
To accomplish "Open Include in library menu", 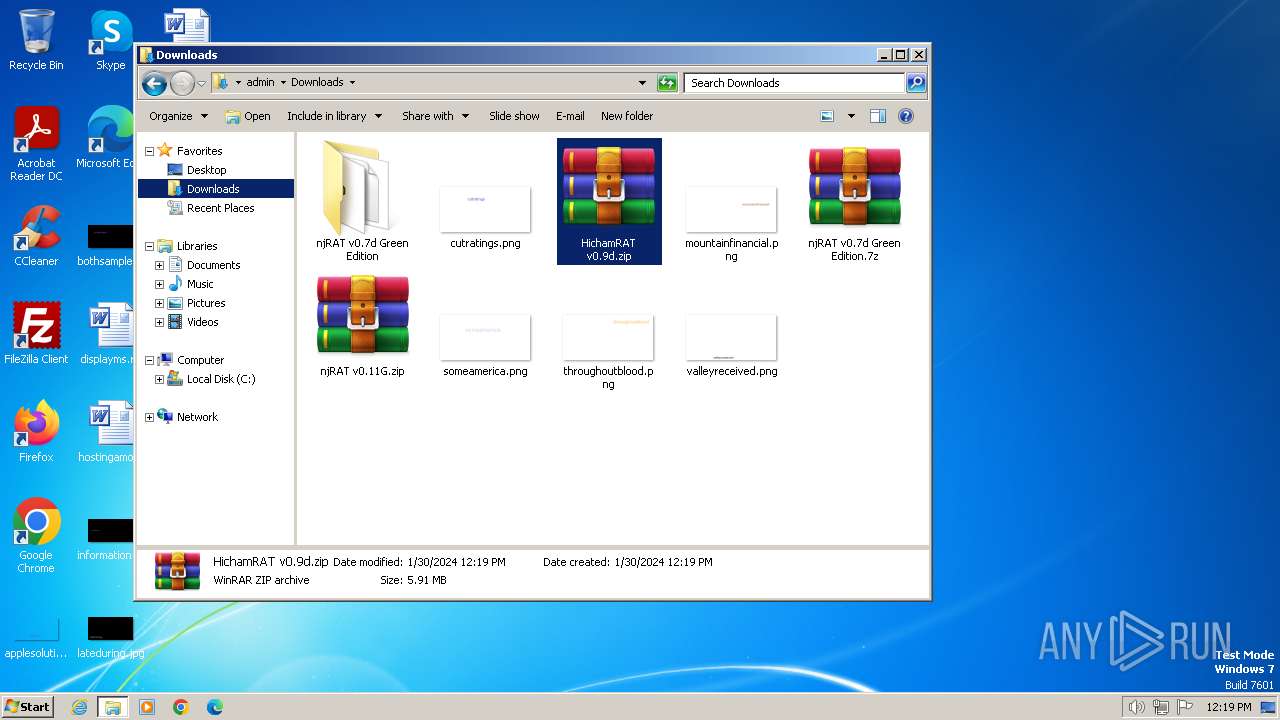I will [334, 116].
